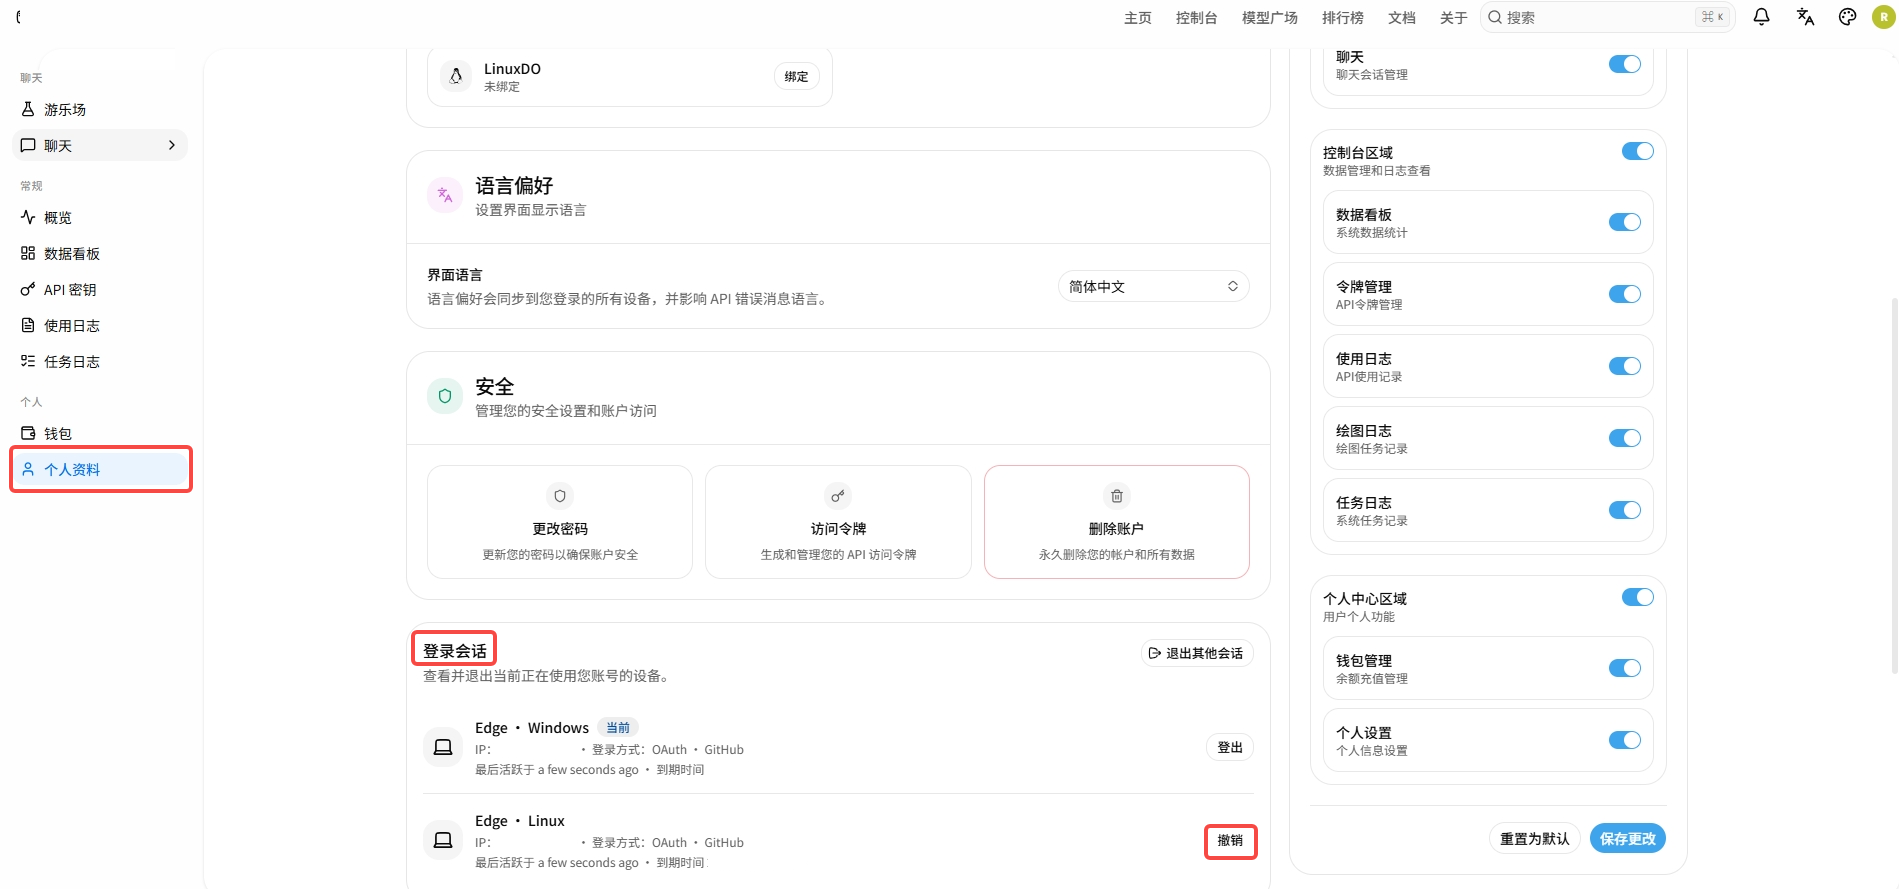Screen dimensions: 1899x889
Task: Click 撤销 for the Edge Linux session
Action: pyautogui.click(x=1230, y=841)
